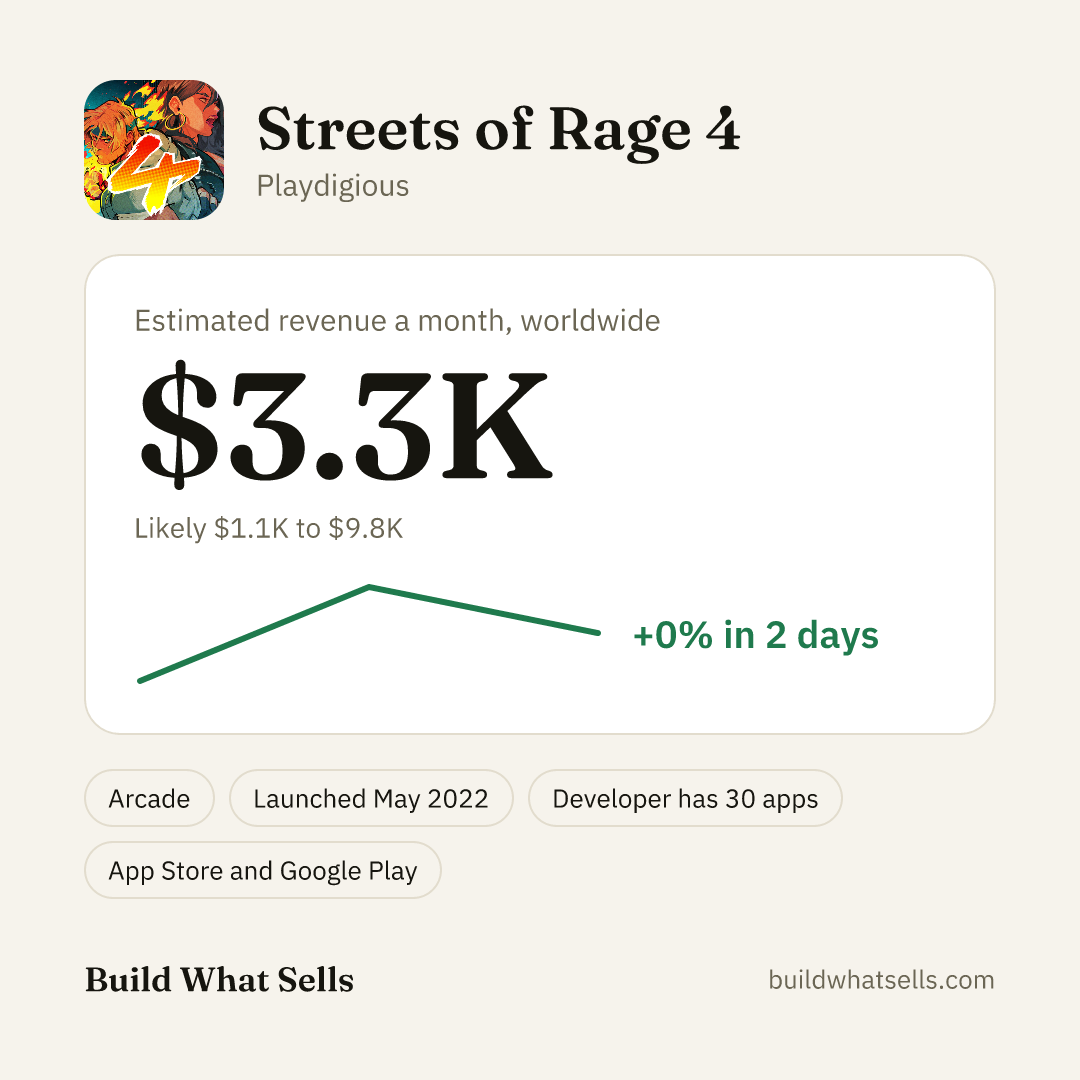The image size is (1080, 1080).
Task: Click the Launched May 2022 tag
Action: [371, 798]
